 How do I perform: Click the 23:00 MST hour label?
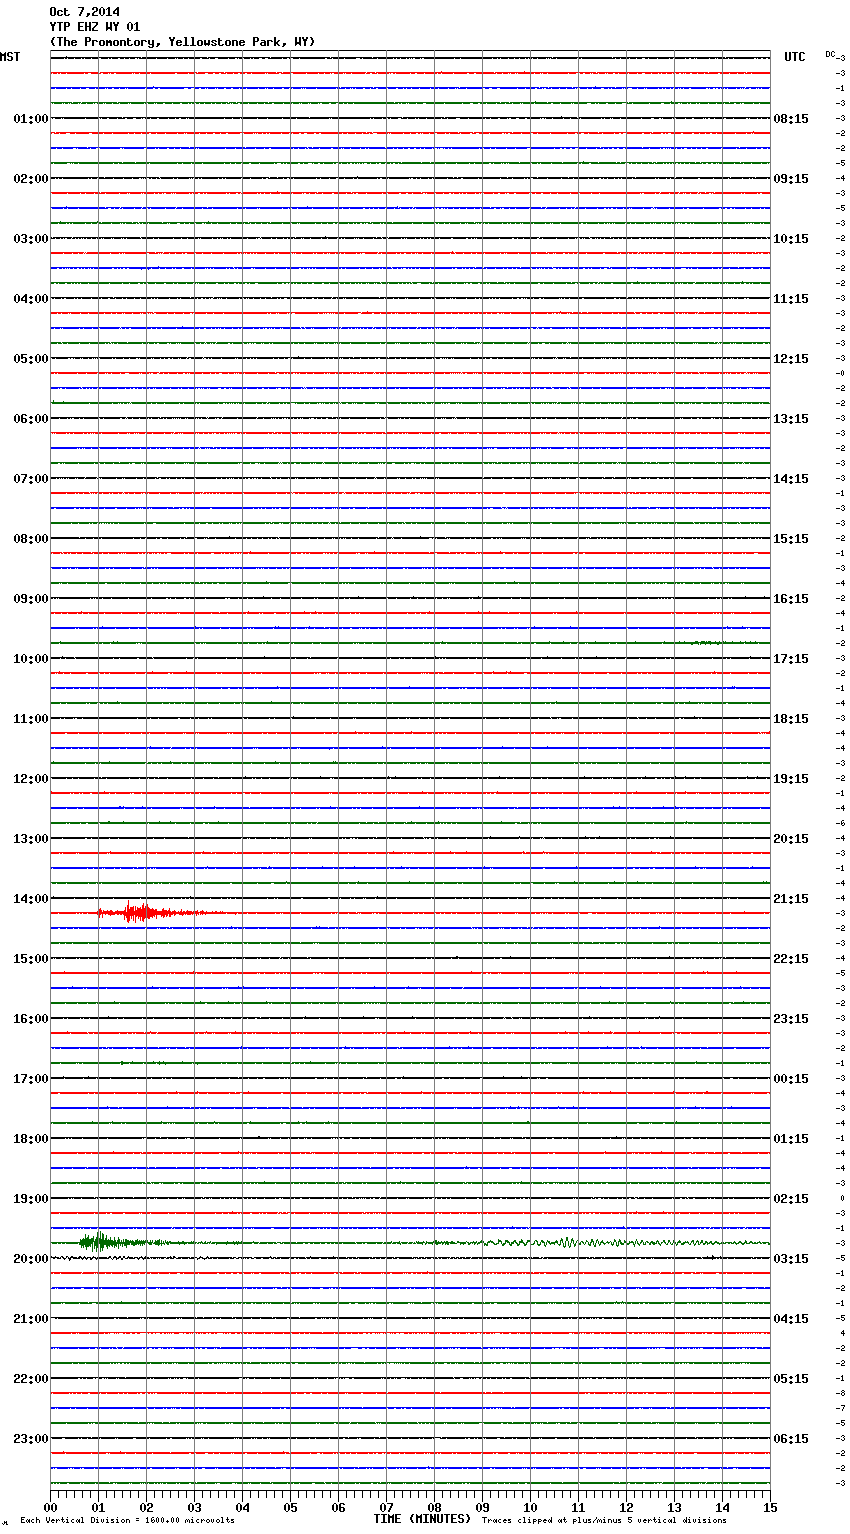point(30,1439)
